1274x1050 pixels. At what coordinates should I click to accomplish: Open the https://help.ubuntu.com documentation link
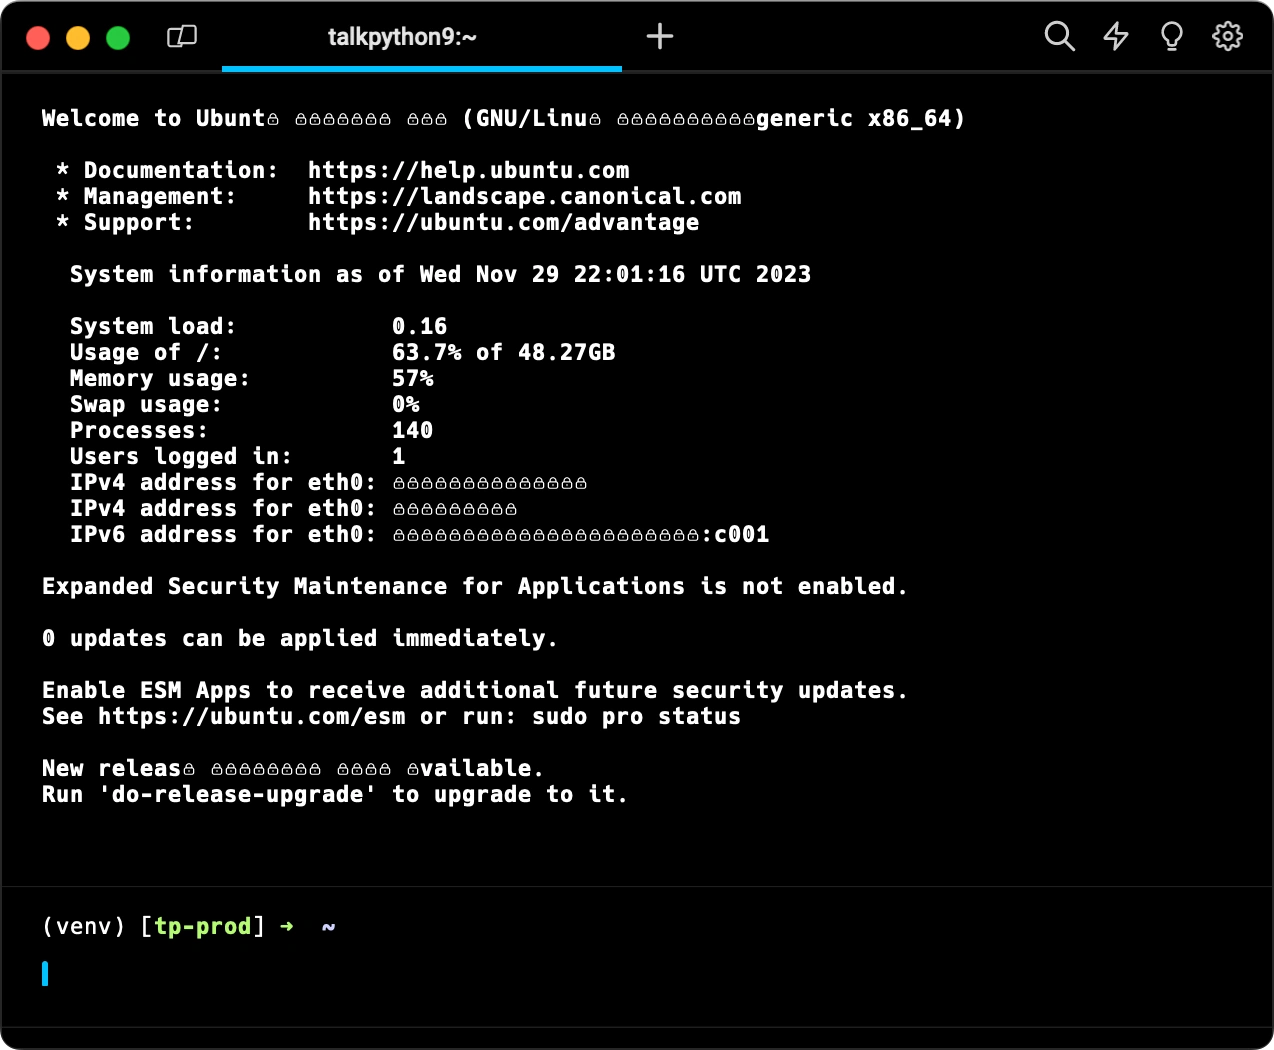468,170
